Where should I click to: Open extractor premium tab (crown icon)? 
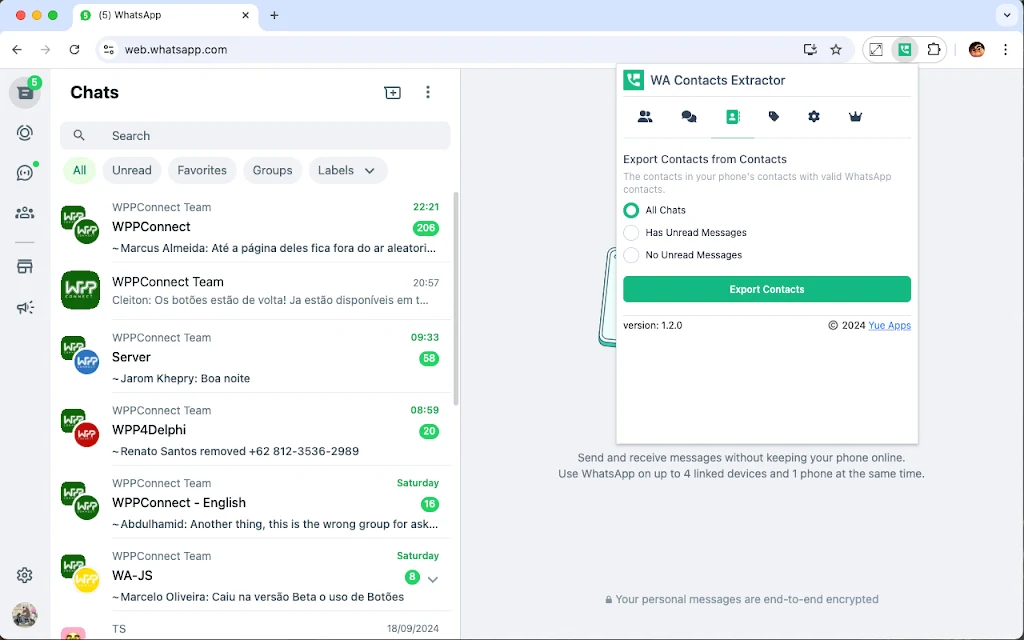(855, 117)
